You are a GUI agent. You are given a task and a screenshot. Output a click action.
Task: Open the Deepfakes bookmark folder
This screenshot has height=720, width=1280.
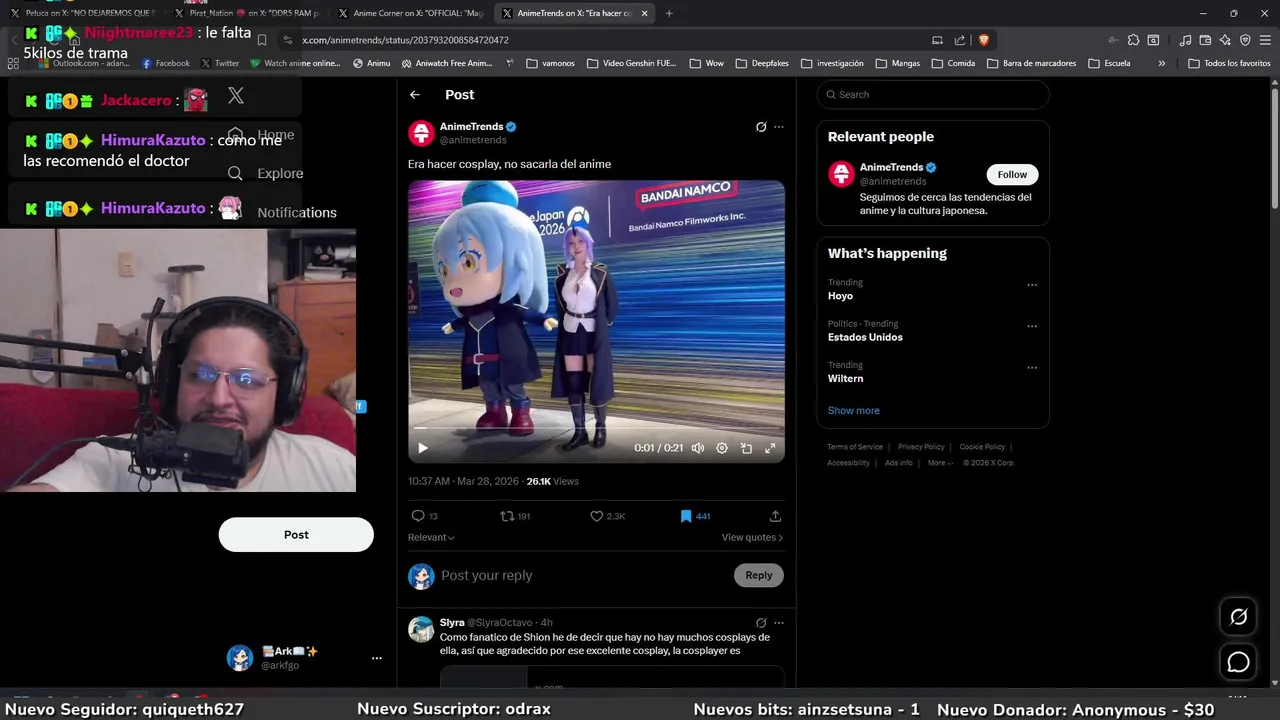point(762,63)
